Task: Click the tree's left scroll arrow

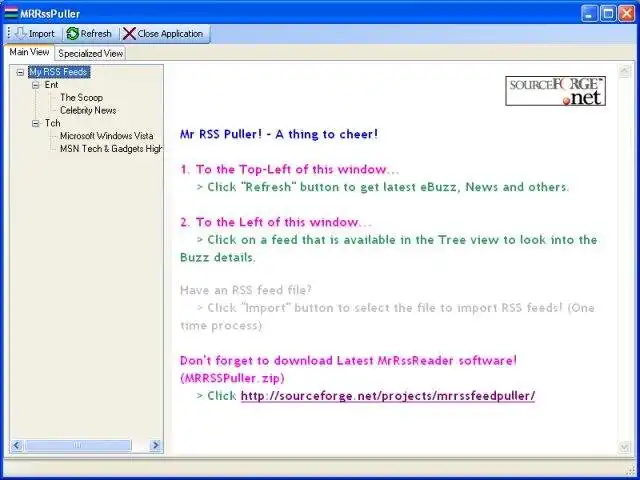Action: 16,445
